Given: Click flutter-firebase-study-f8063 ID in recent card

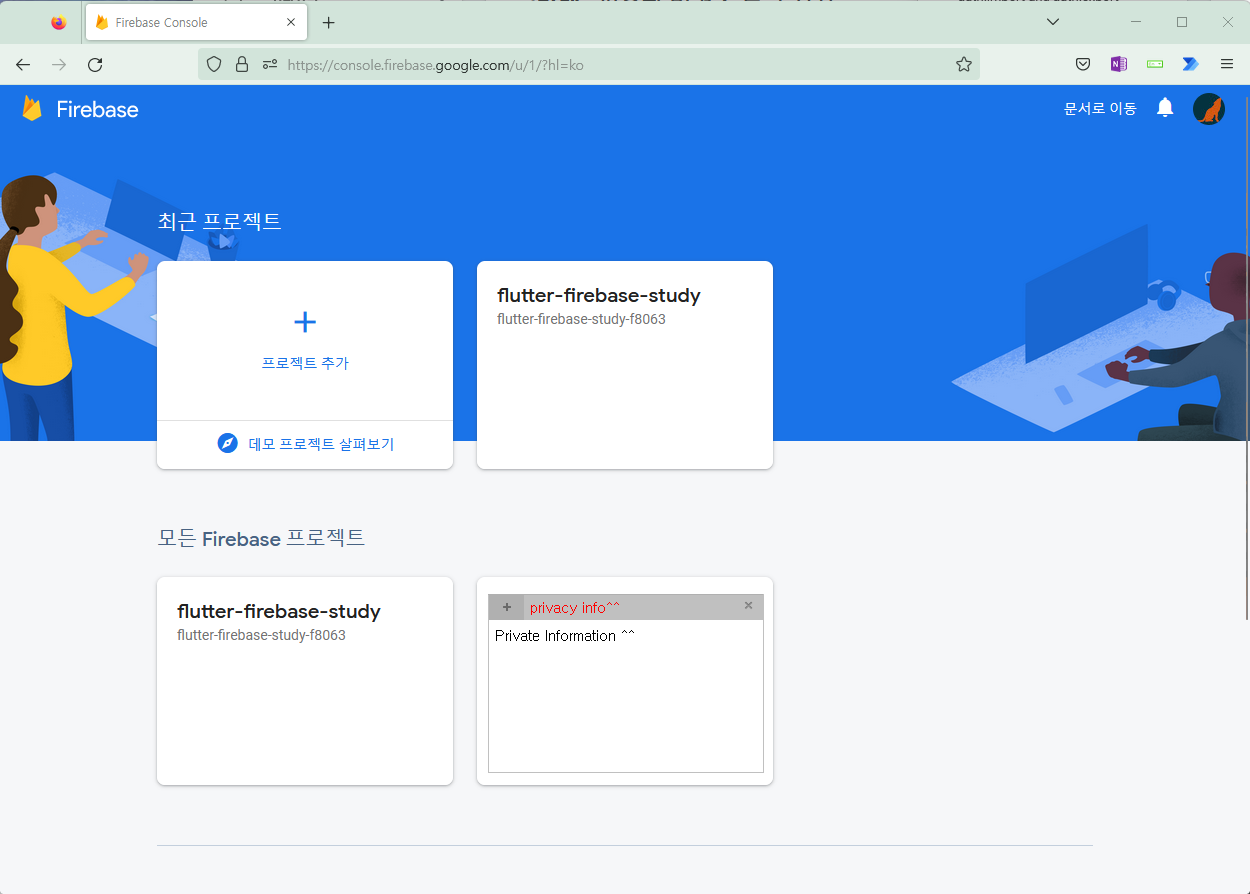Looking at the screenshot, I should tap(581, 320).
